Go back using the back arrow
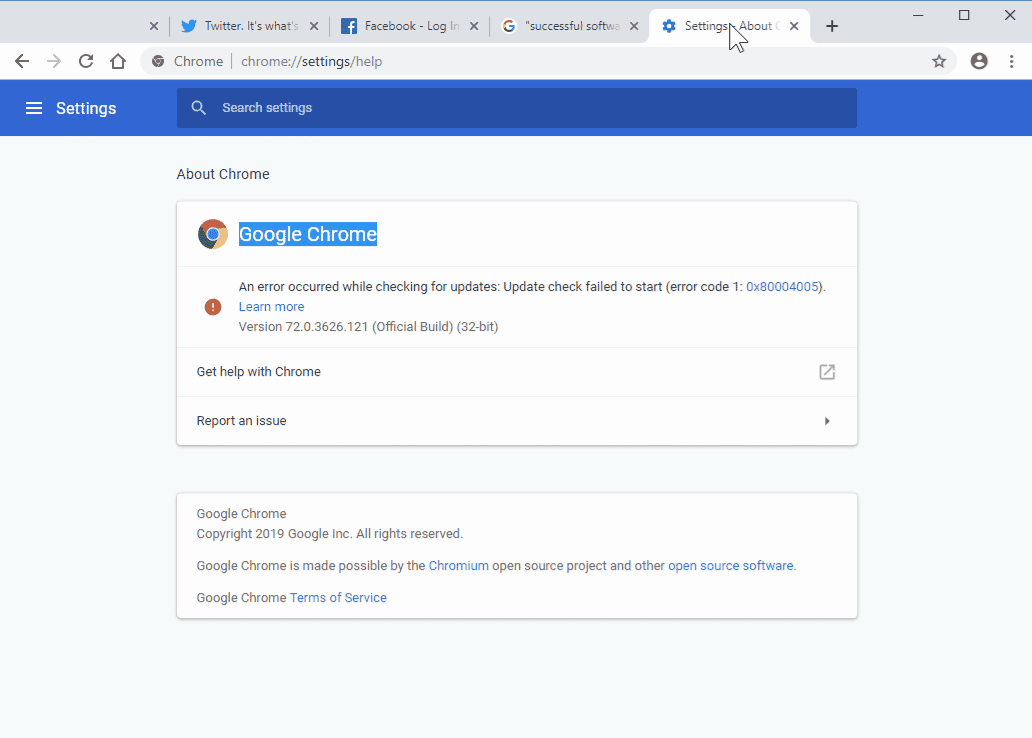1032x738 pixels. 22,61
